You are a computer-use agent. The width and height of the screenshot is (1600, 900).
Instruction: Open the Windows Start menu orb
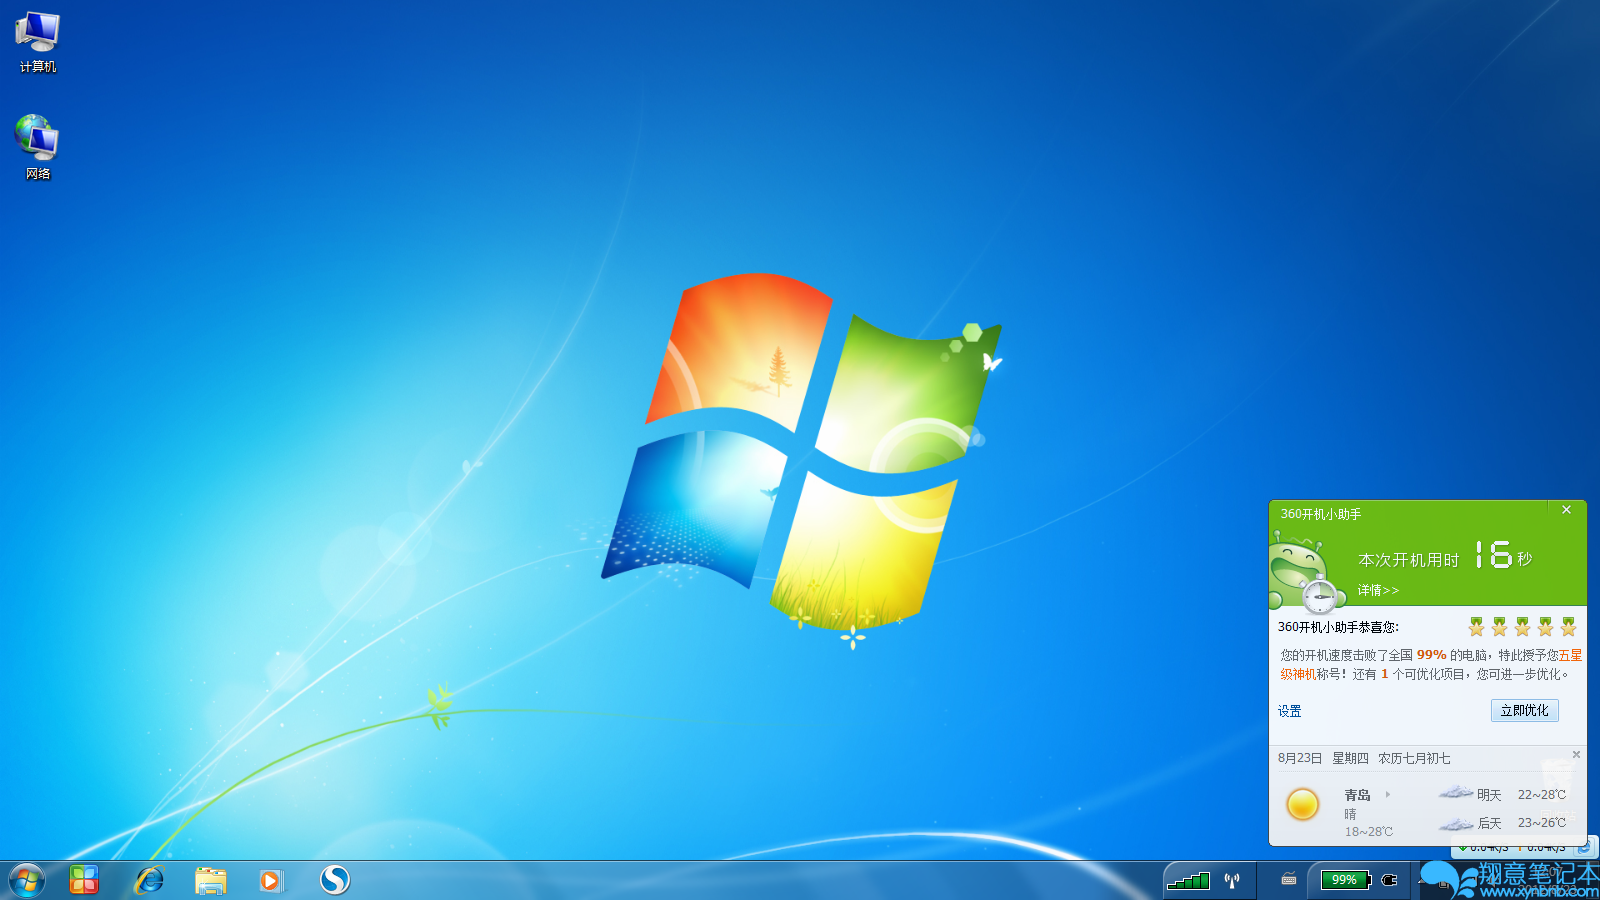[27, 880]
